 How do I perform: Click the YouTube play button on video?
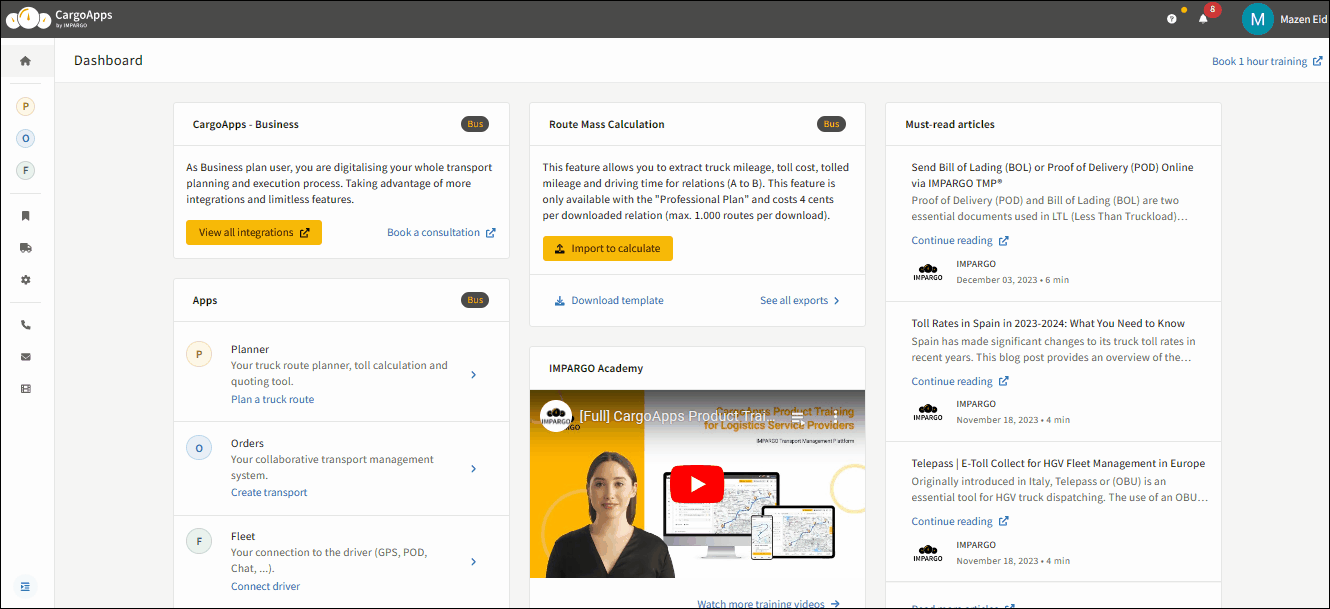click(697, 485)
